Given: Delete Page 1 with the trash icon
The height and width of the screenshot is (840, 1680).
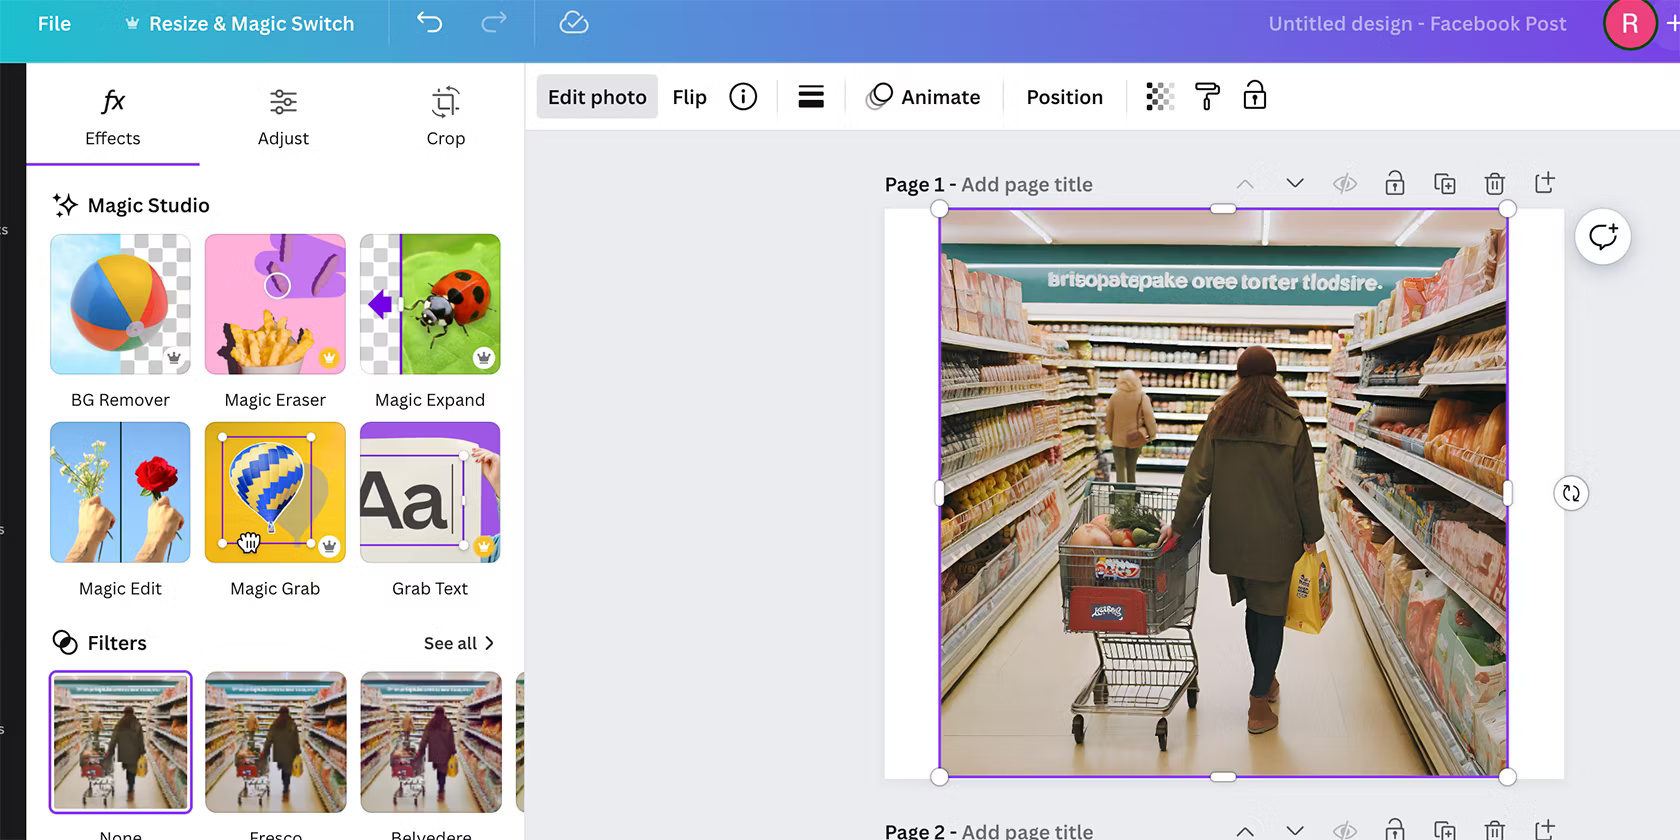Looking at the screenshot, I should coord(1494,184).
